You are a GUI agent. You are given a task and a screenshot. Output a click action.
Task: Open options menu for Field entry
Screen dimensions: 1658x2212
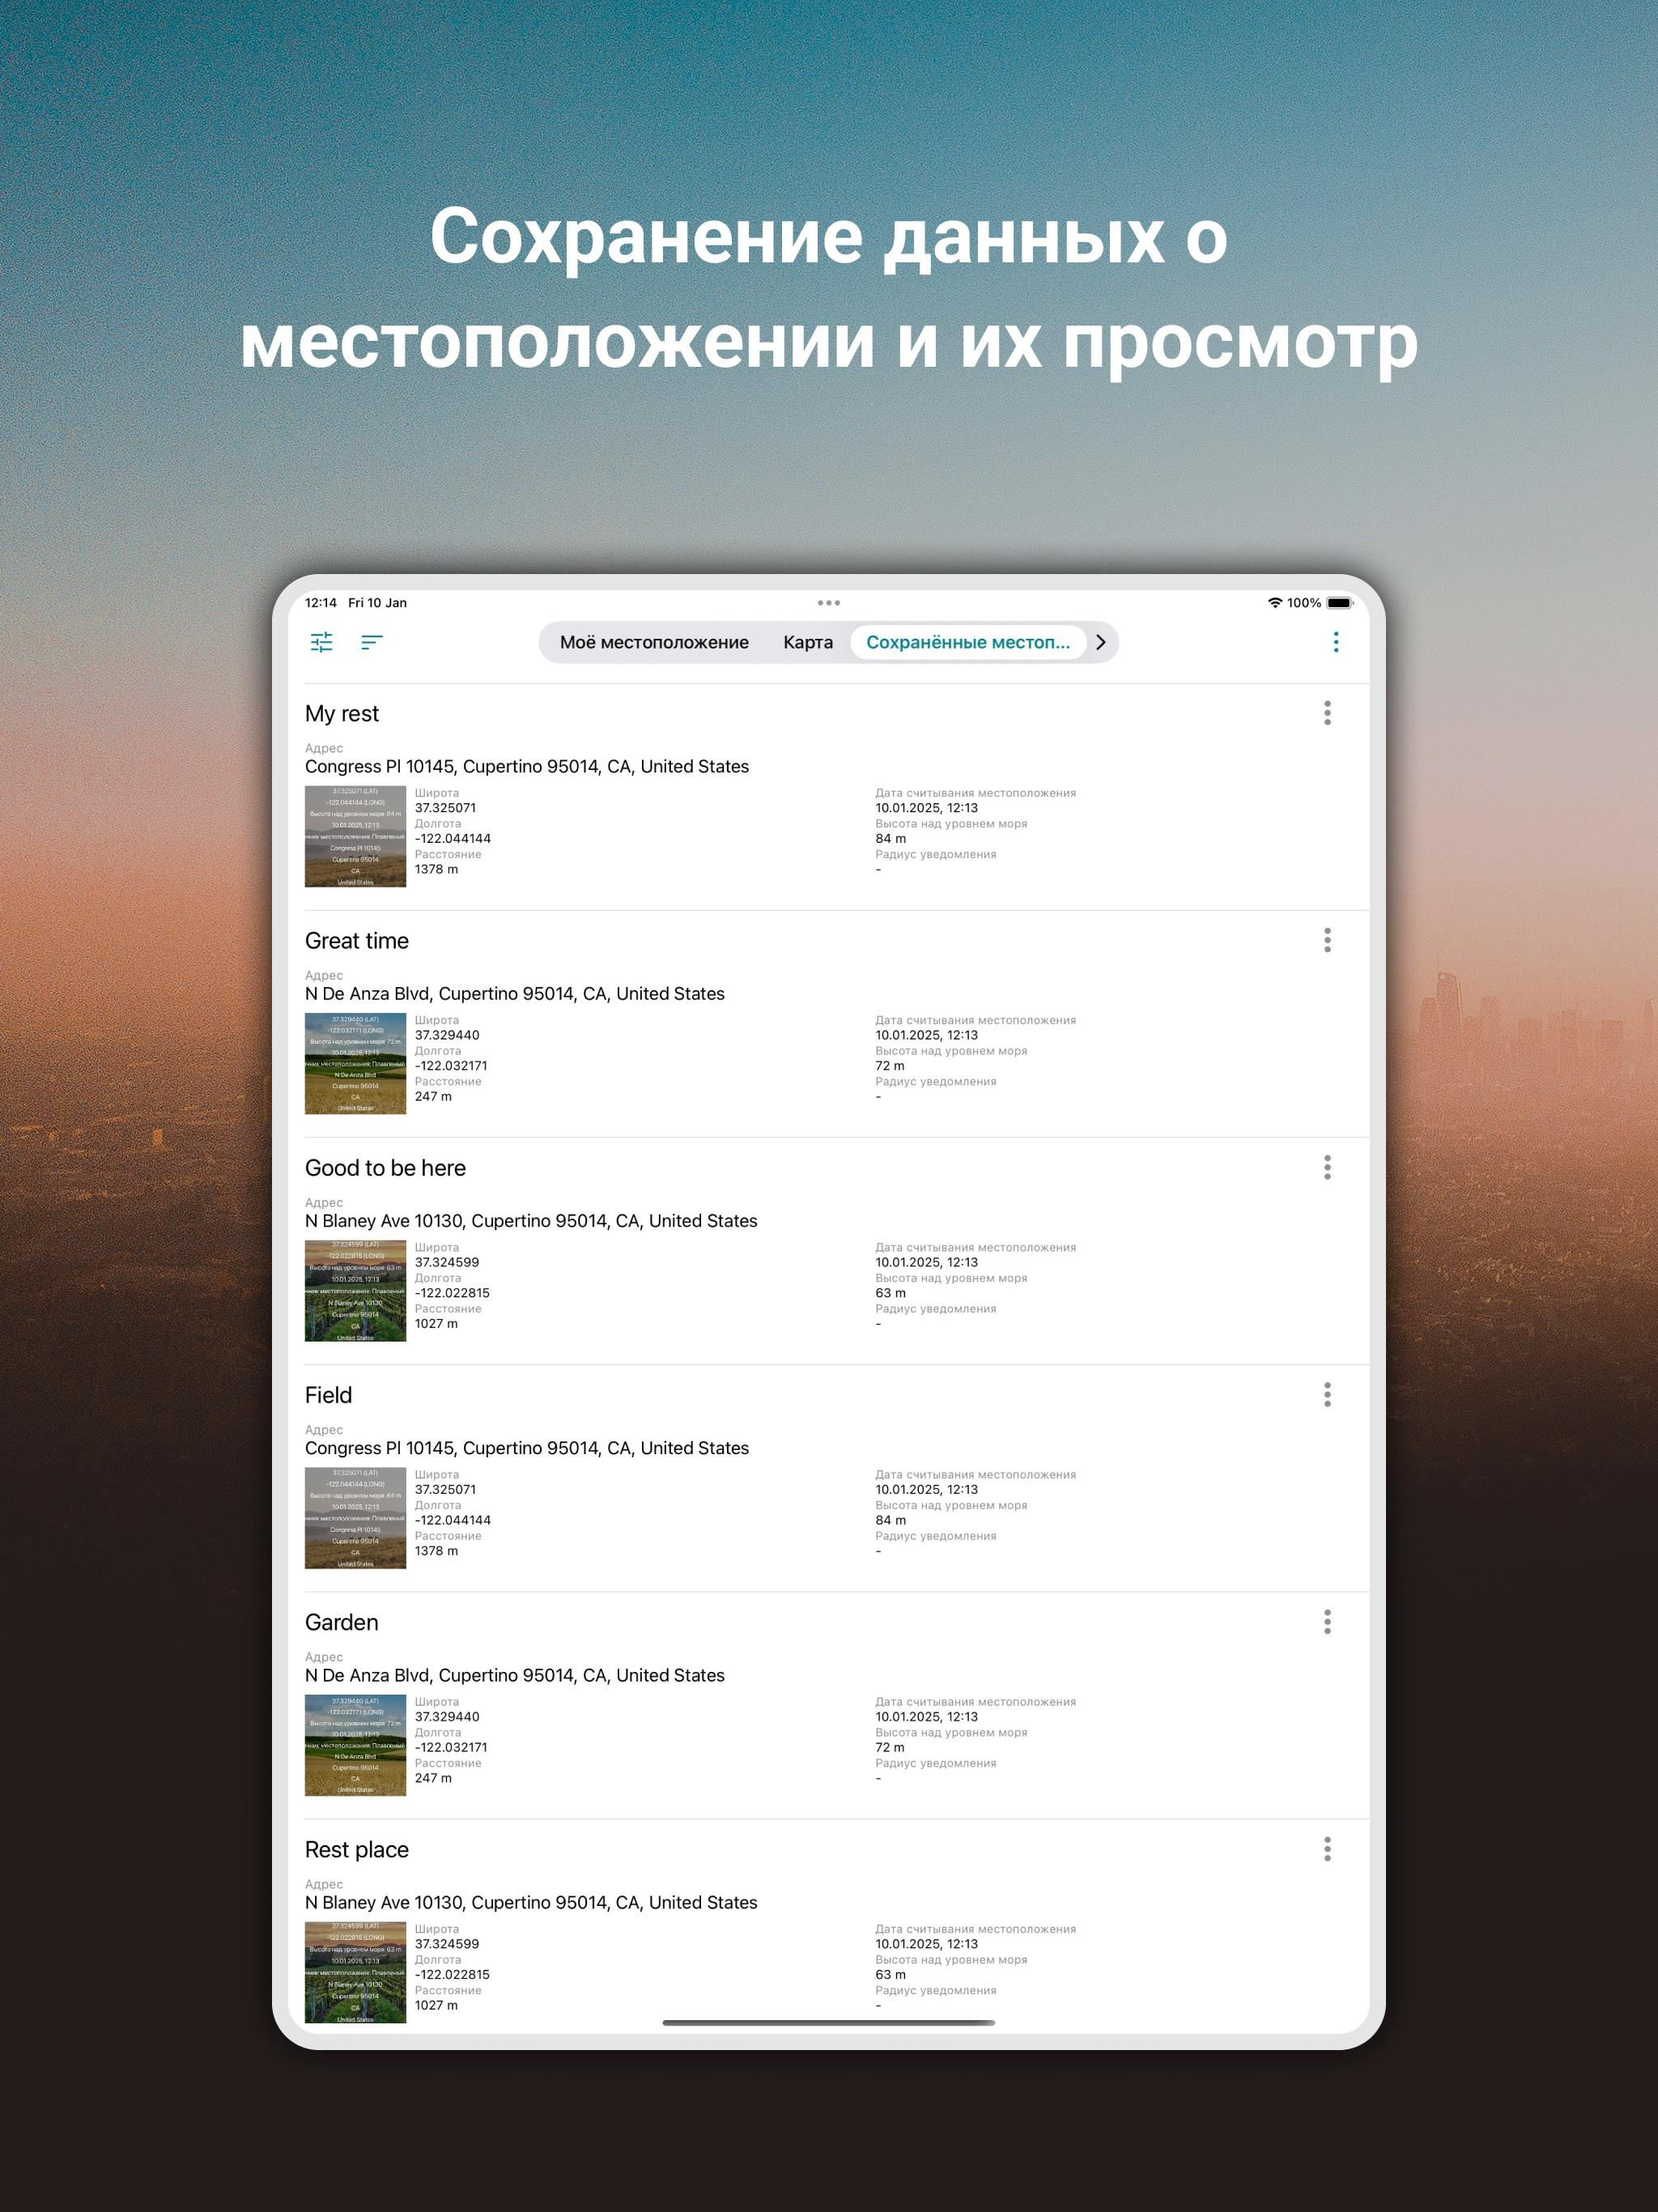1327,1394
